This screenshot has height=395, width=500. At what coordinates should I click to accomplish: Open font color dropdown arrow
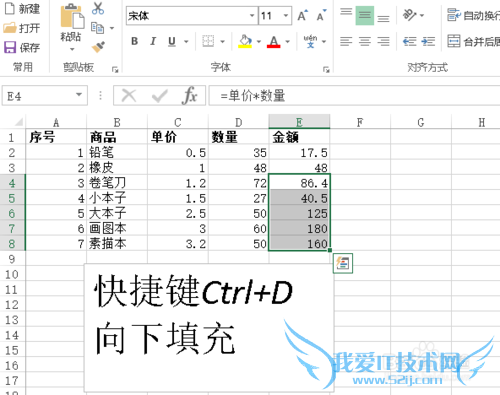[x=288, y=42]
